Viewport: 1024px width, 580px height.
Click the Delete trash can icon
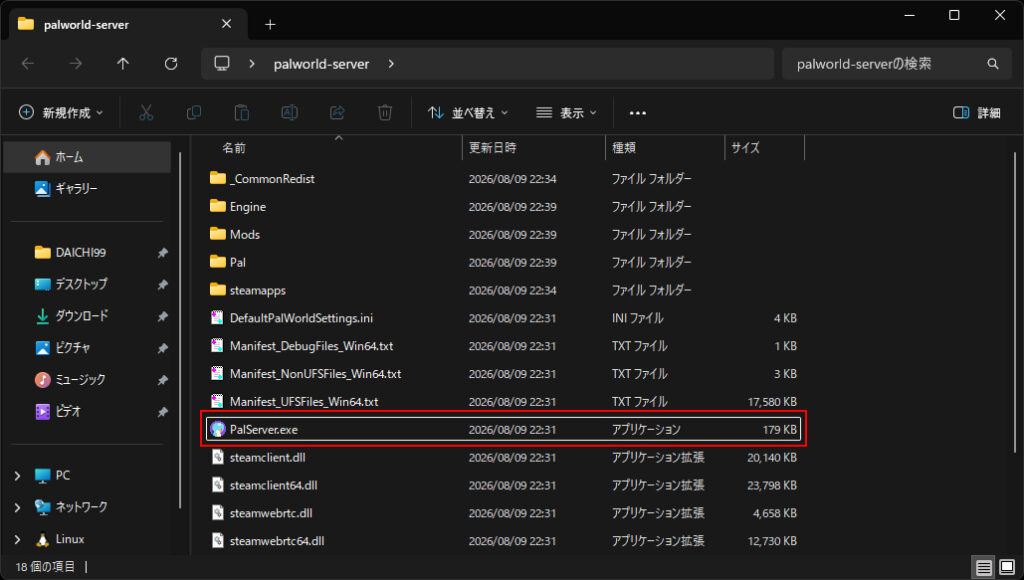click(385, 113)
